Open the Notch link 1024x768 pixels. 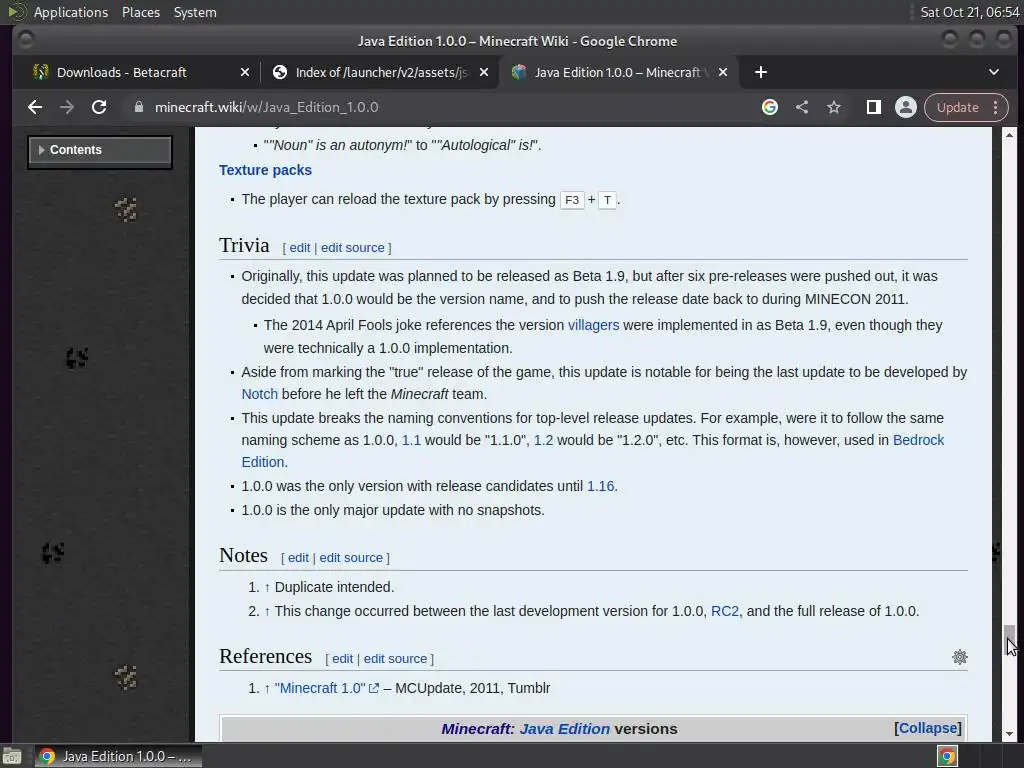tap(259, 394)
